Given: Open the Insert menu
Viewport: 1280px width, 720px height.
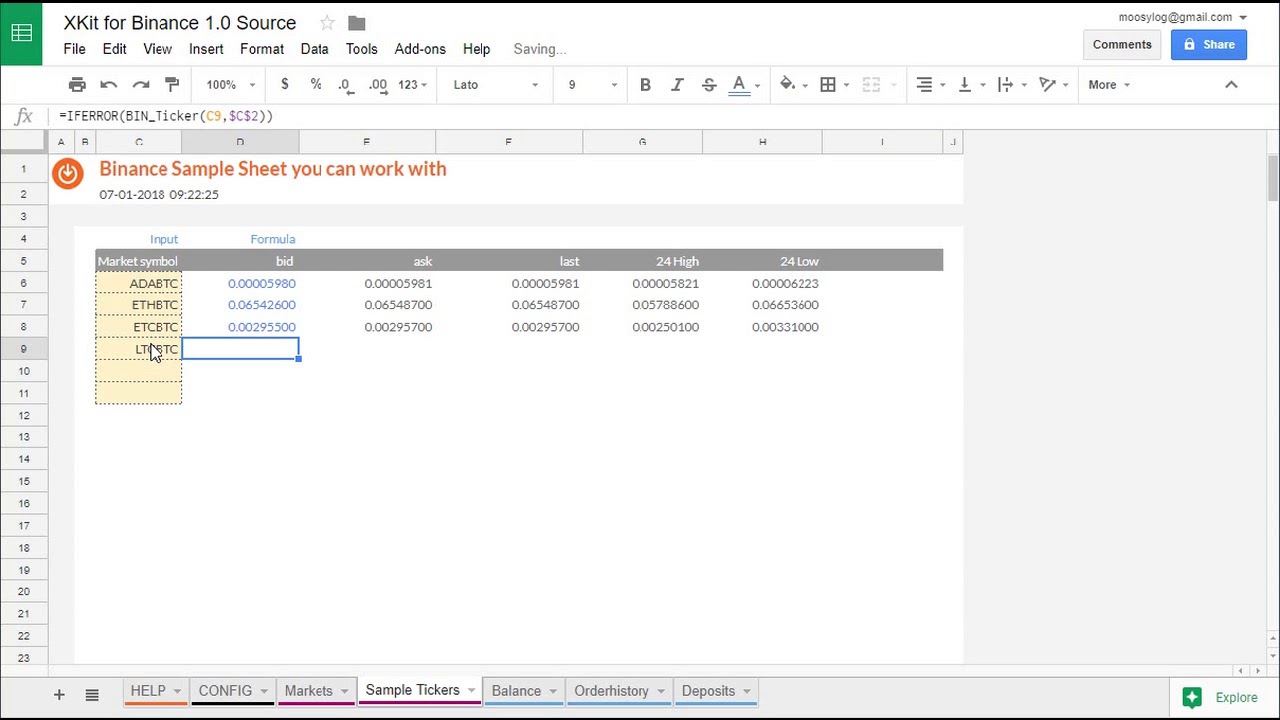Looking at the screenshot, I should click(x=206, y=49).
